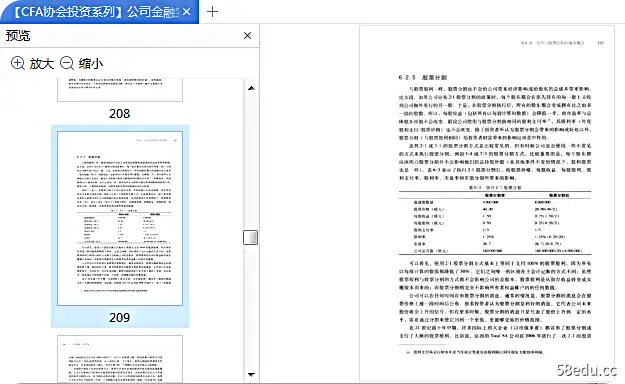Select the highlighted page 209 thumbnail
Viewport: 625px width, 384px height.
[x=120, y=219]
